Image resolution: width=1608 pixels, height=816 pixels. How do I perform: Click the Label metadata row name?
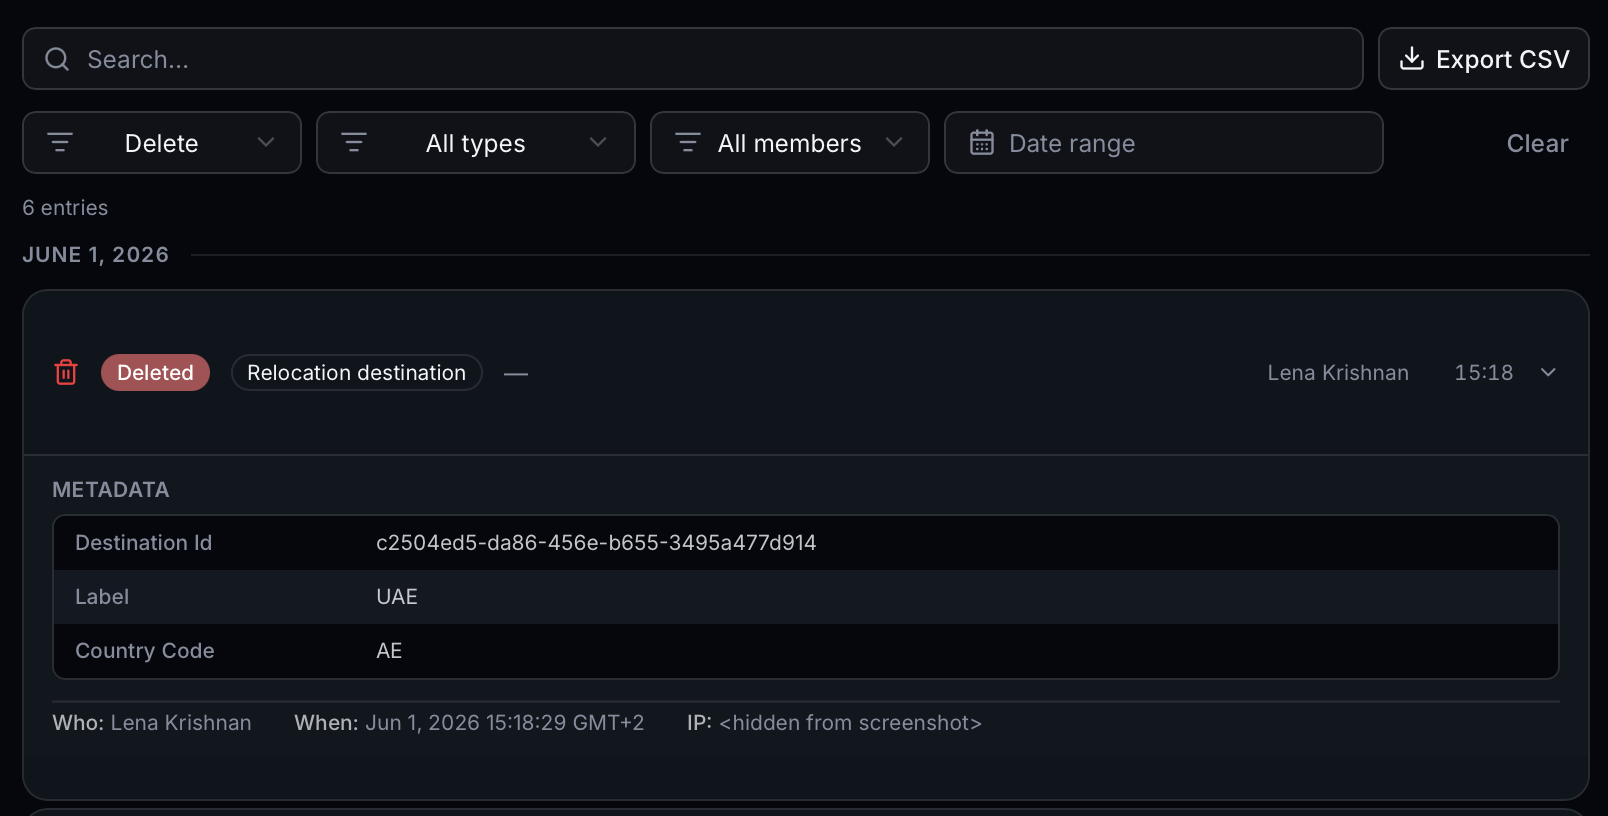[x=102, y=596]
